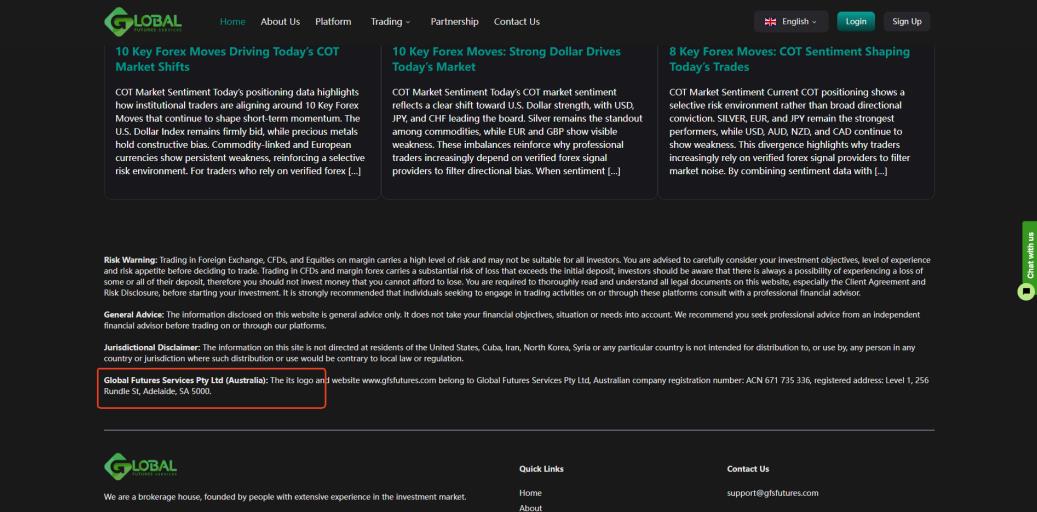Open the About Us page
This screenshot has height=512, width=1037.
(280, 22)
